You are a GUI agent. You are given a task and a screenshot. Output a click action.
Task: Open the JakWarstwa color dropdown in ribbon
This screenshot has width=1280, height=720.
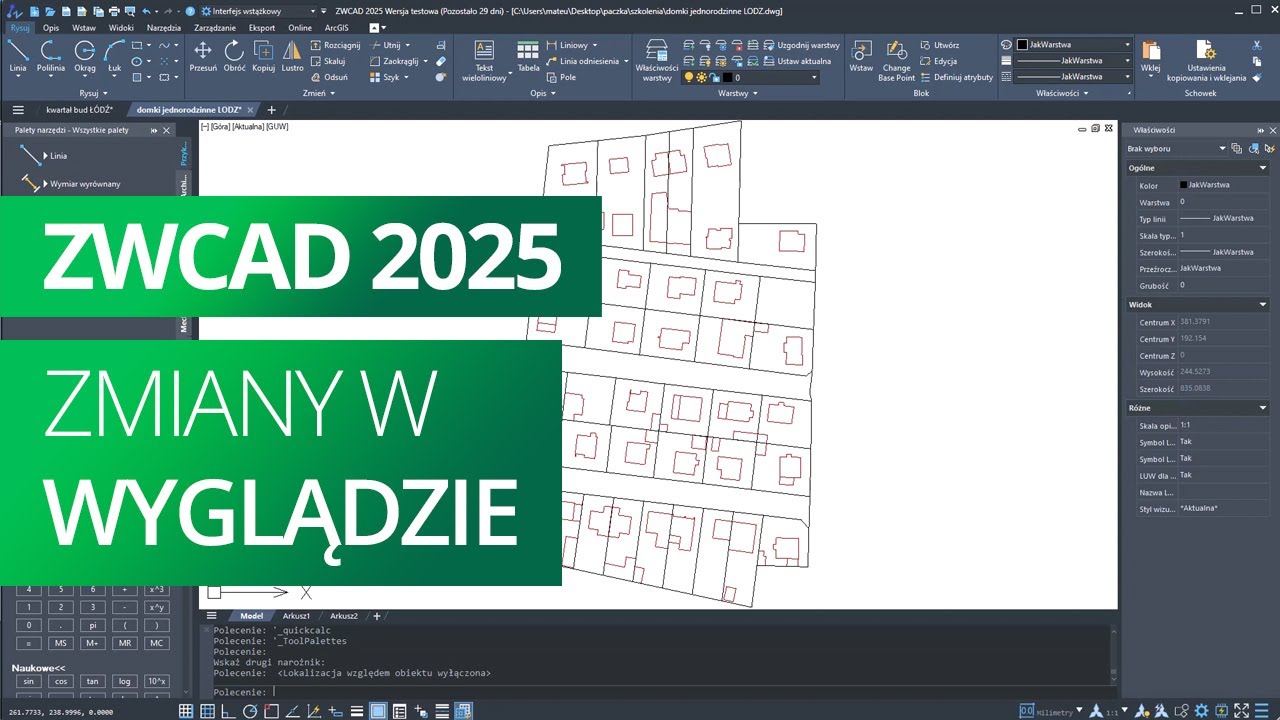[x=1073, y=45]
